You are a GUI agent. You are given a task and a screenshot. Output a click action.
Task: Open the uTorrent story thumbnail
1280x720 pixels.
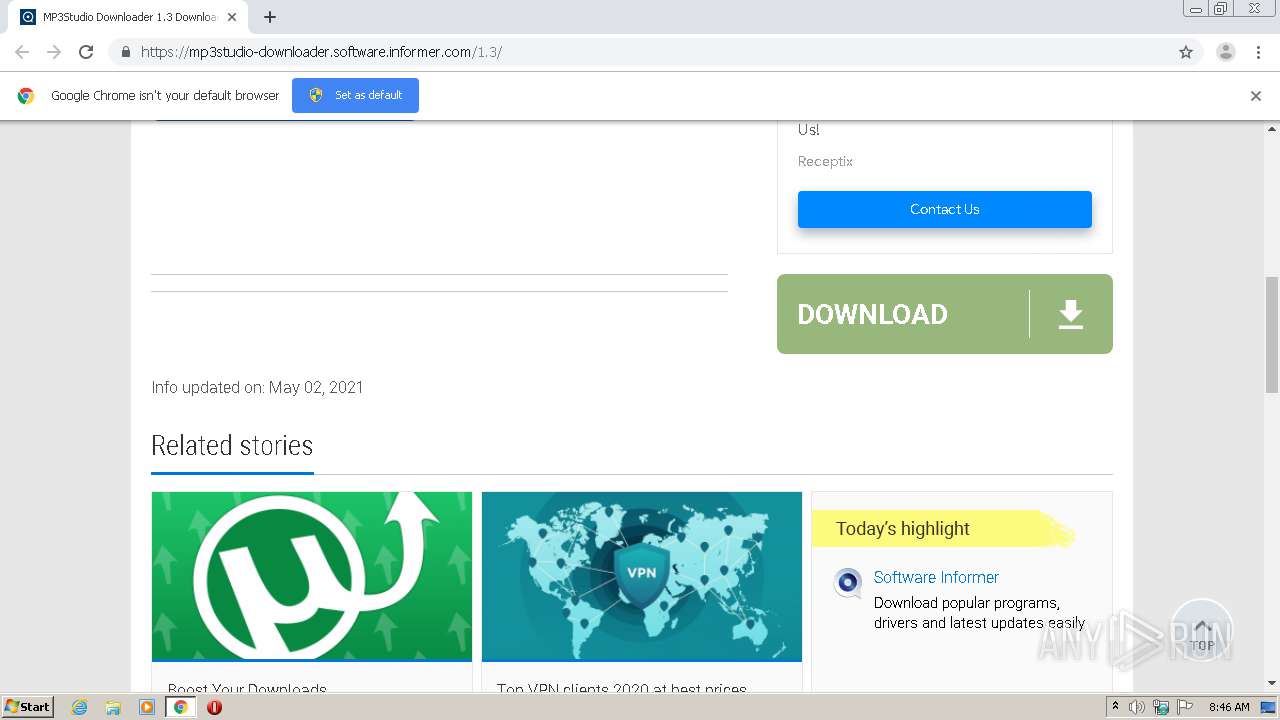pos(312,576)
